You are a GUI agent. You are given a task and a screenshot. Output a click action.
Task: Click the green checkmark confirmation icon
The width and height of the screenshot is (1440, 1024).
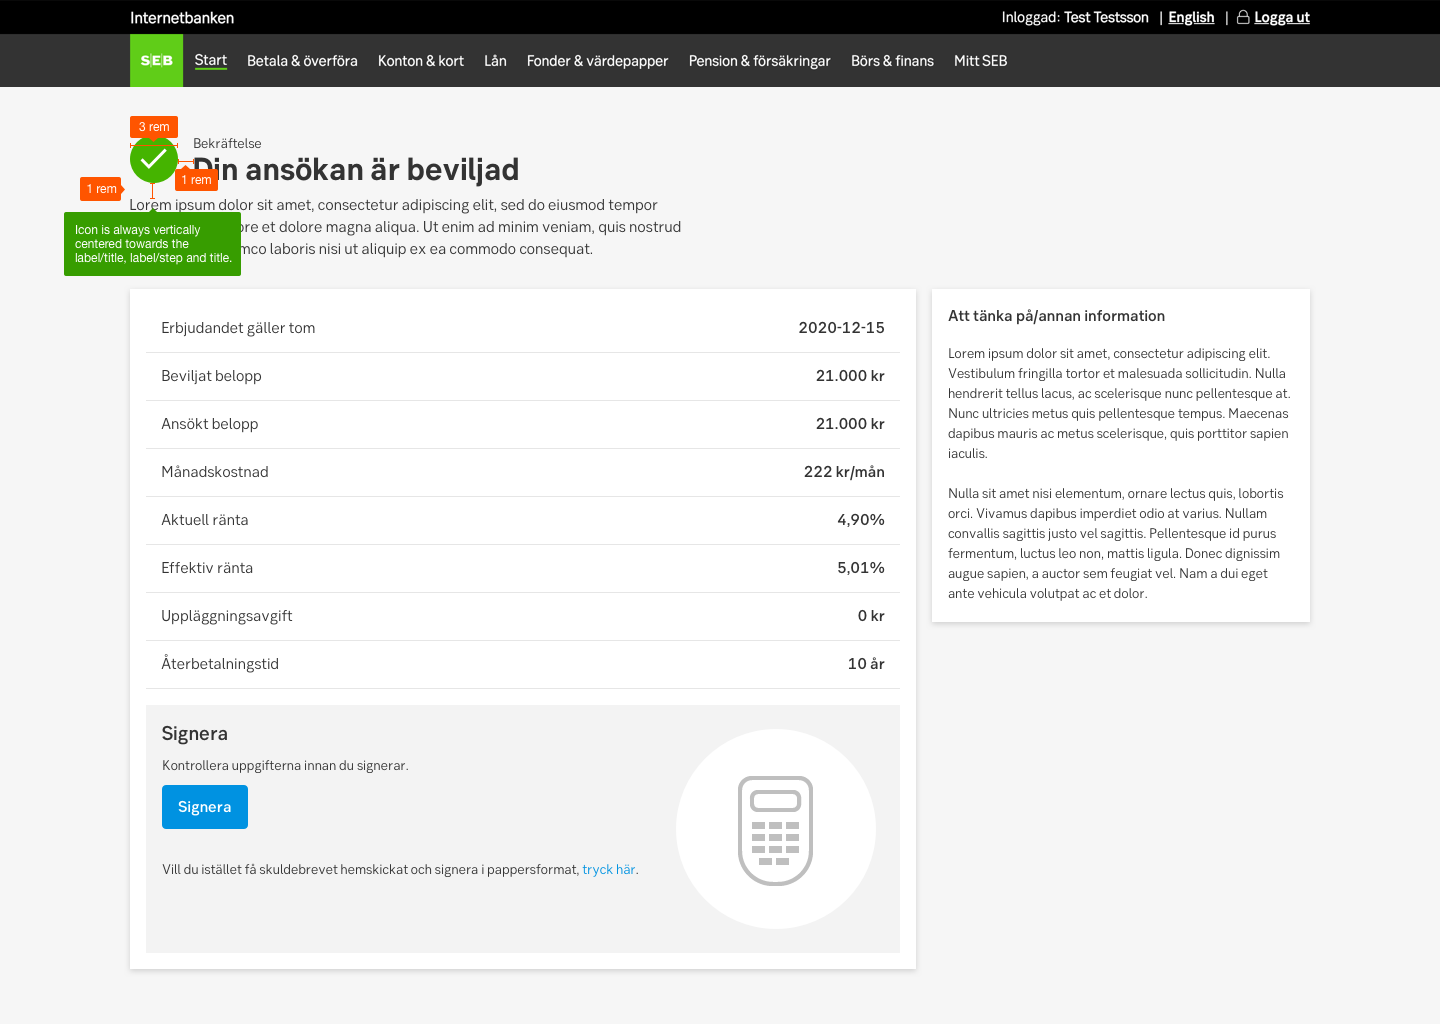(154, 159)
